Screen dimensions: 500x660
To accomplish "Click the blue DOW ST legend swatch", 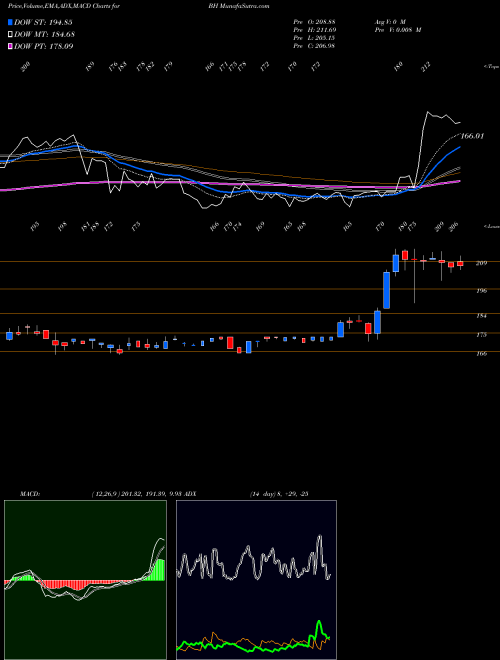I will point(10,22).
